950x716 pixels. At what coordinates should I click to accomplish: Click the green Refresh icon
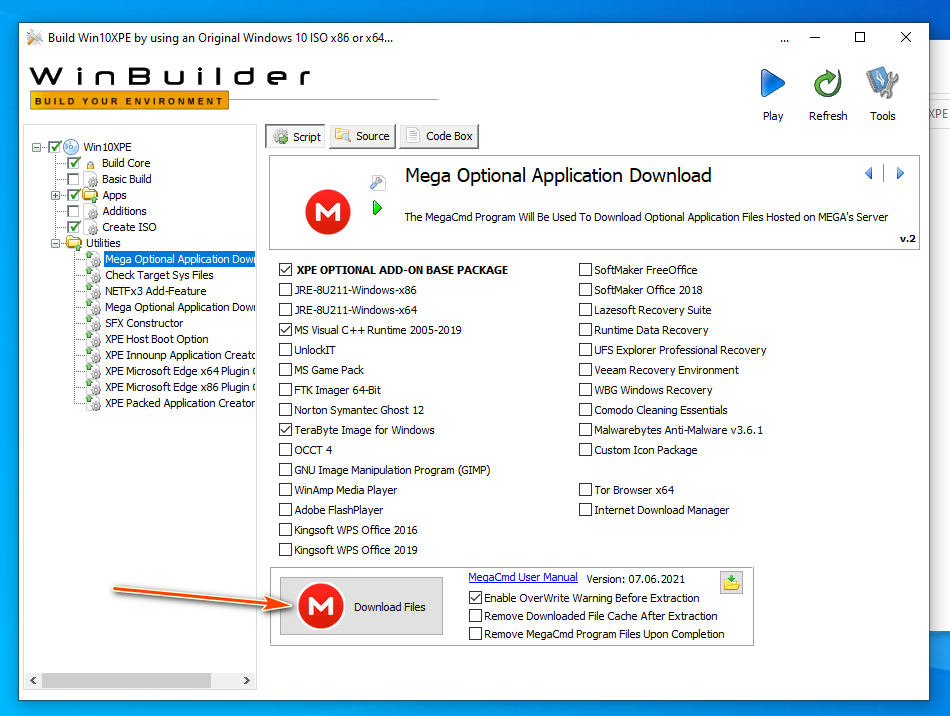(828, 83)
